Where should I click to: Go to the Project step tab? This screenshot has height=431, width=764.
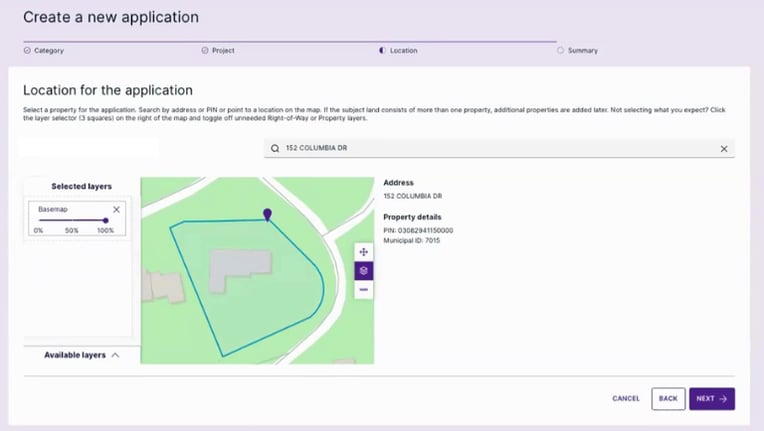[223, 50]
